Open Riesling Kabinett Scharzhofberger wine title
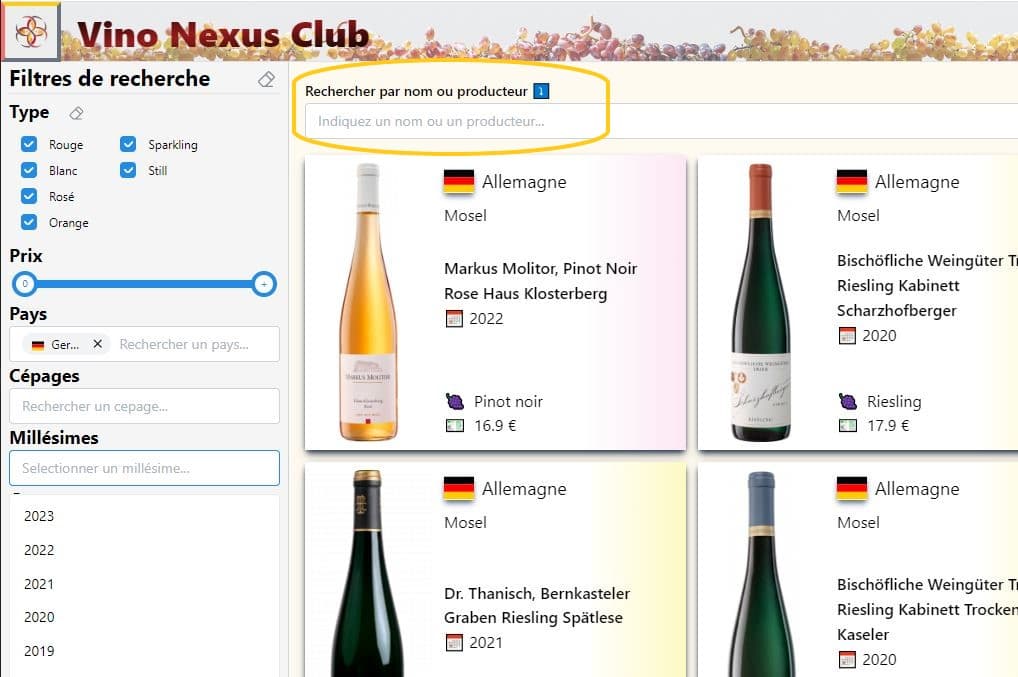 (x=927, y=286)
